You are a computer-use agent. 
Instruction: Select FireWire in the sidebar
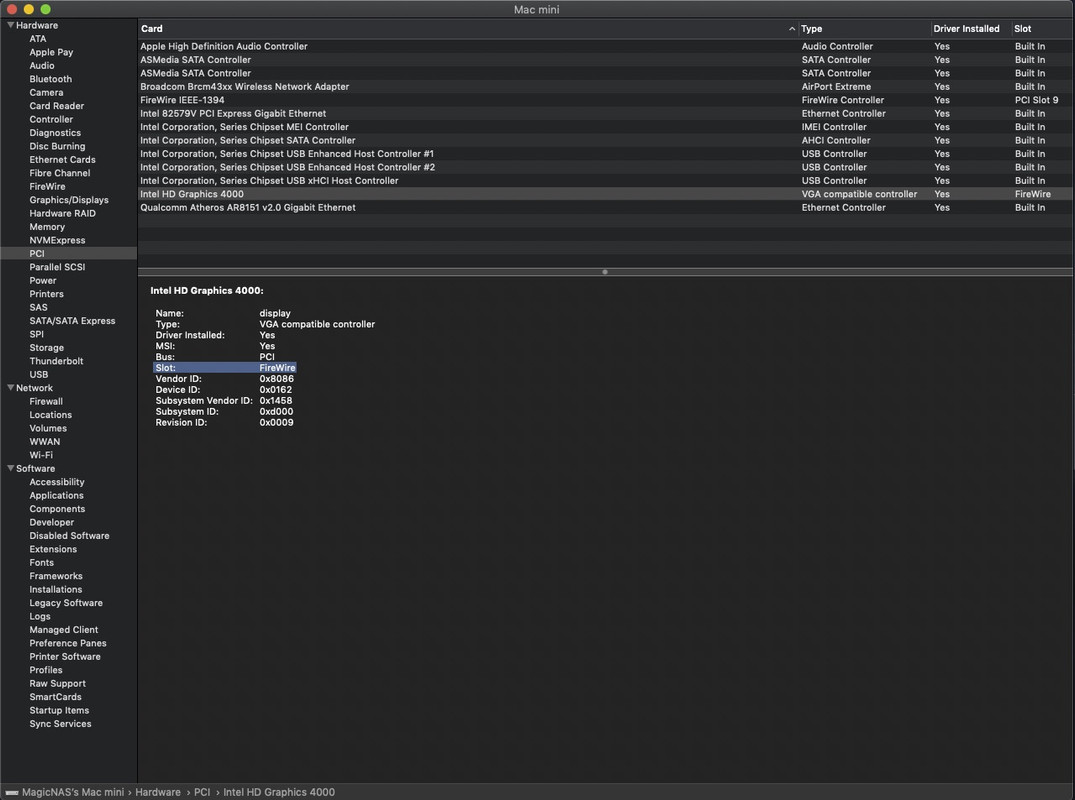tap(47, 186)
